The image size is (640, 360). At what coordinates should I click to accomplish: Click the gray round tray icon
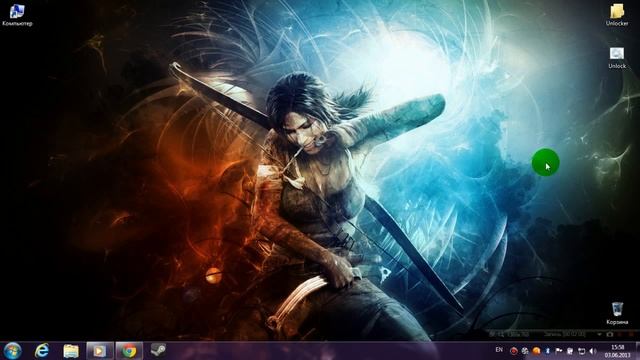click(x=525, y=351)
